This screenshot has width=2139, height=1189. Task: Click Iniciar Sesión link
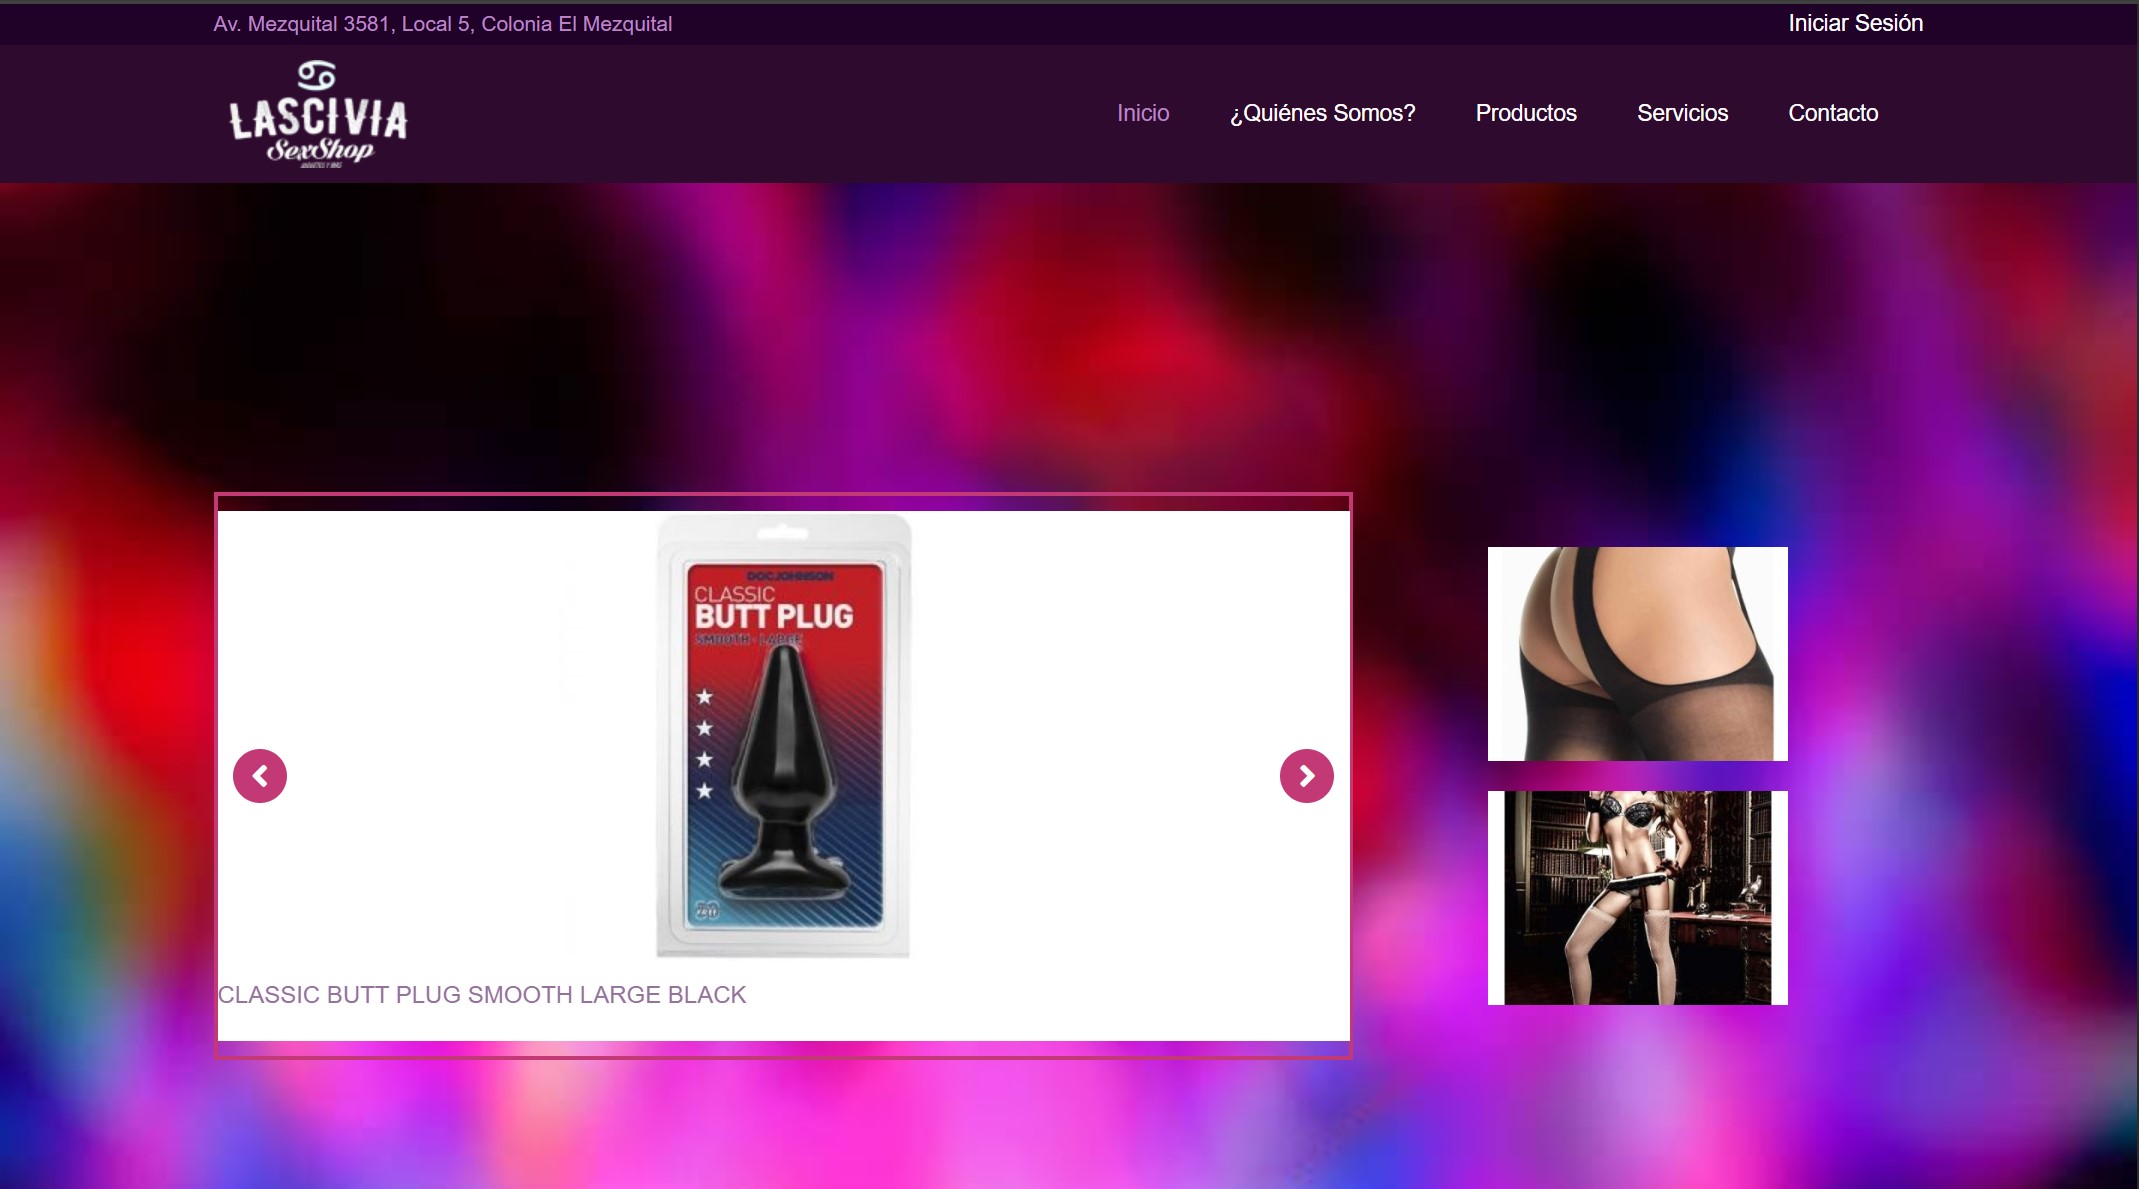click(1855, 23)
